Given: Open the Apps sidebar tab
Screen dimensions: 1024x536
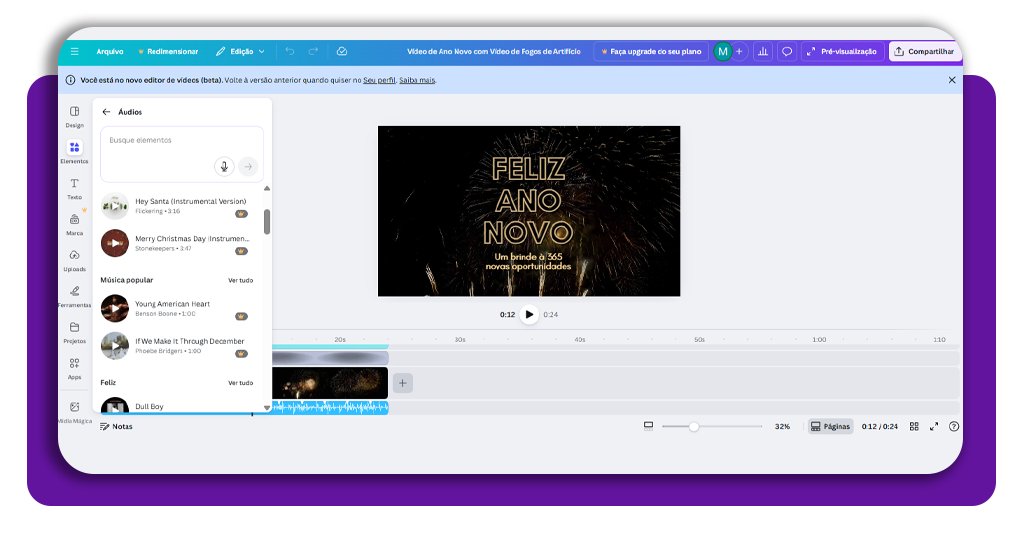Looking at the screenshot, I should [x=74, y=368].
